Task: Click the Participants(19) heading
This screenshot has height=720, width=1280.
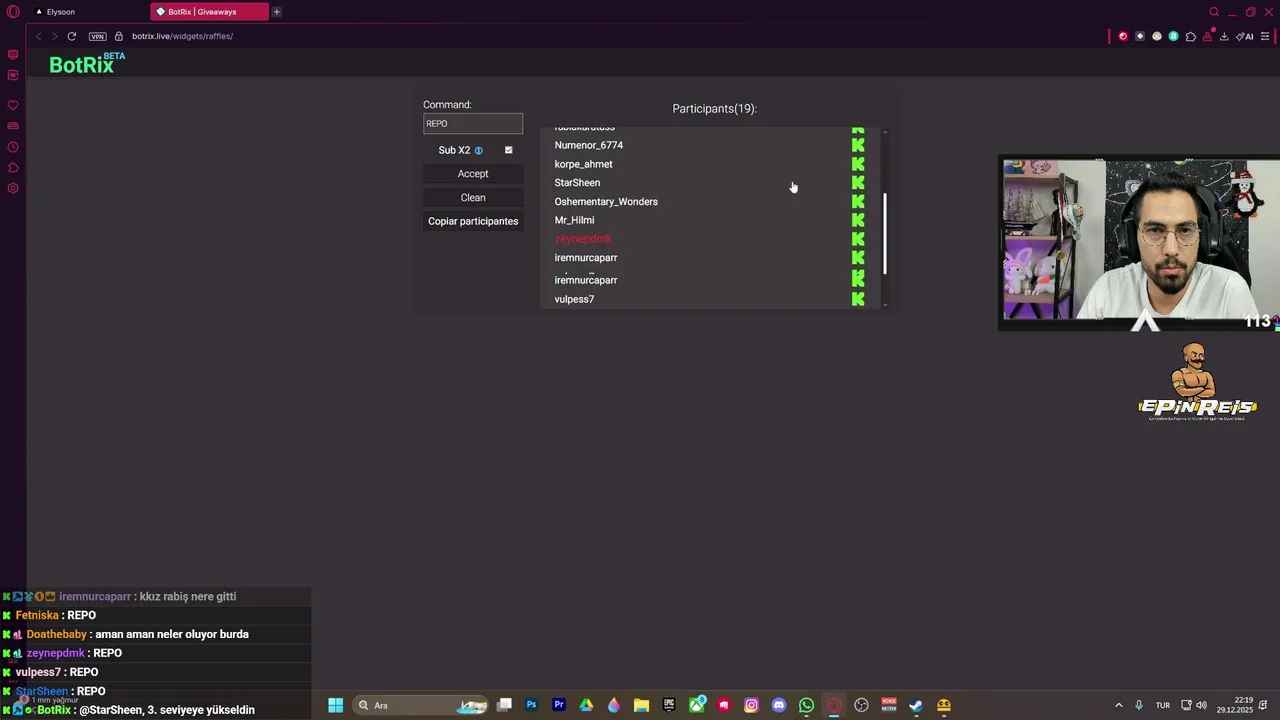Action: (x=714, y=108)
